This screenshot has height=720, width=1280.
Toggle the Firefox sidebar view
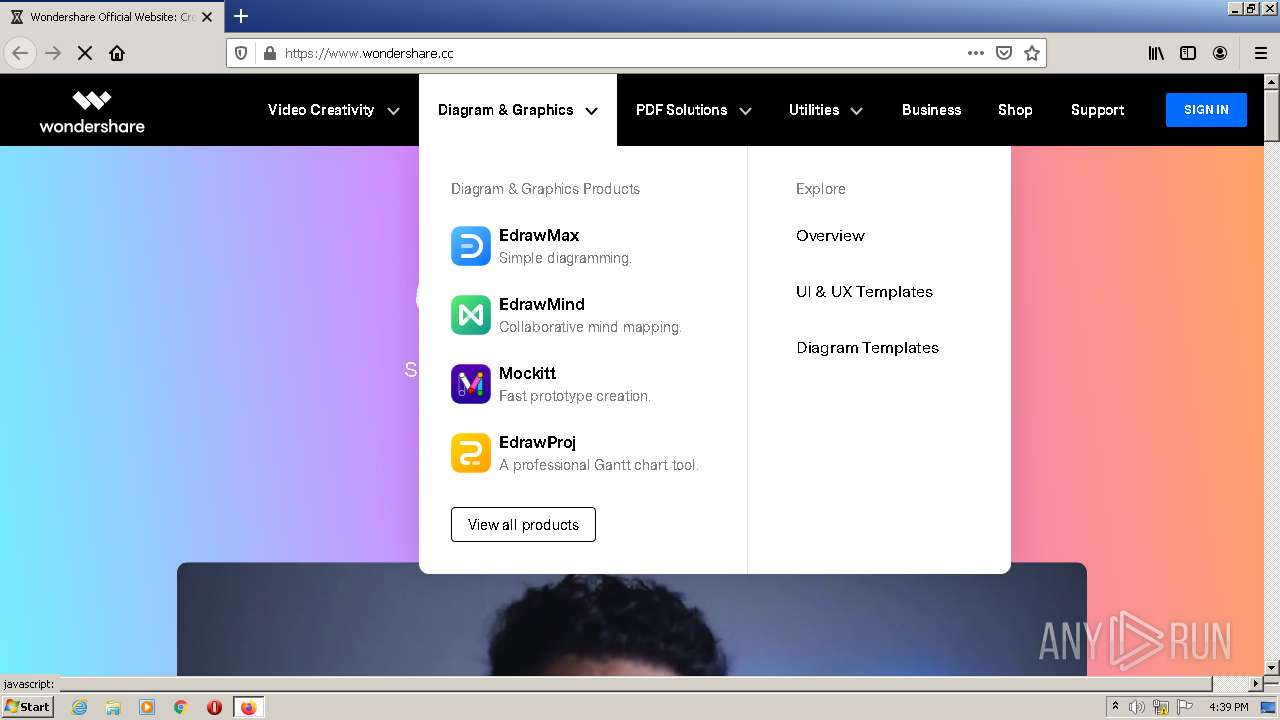[x=1188, y=53]
